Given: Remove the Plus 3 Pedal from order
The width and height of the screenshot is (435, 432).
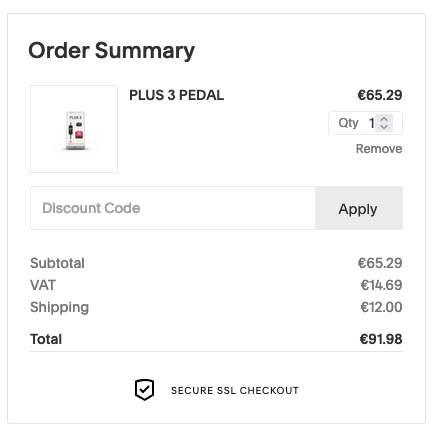Looking at the screenshot, I should click(x=379, y=149).
